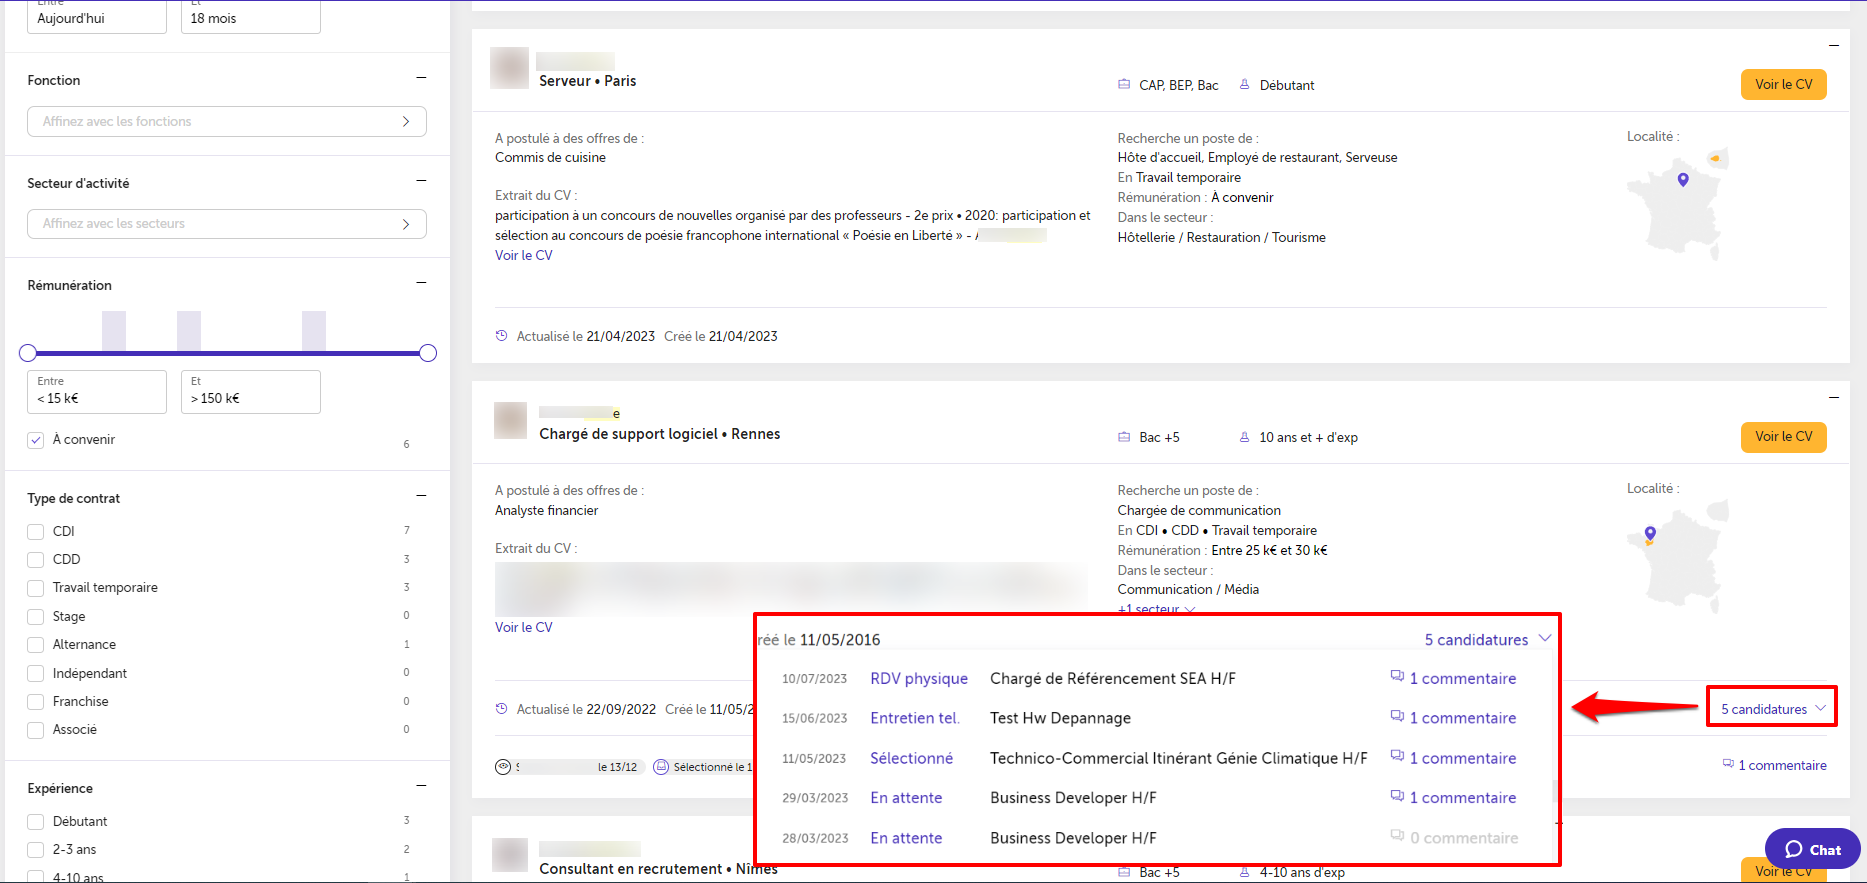This screenshot has width=1867, height=883.
Task: Open the Chat support bubble
Action: (1812, 849)
